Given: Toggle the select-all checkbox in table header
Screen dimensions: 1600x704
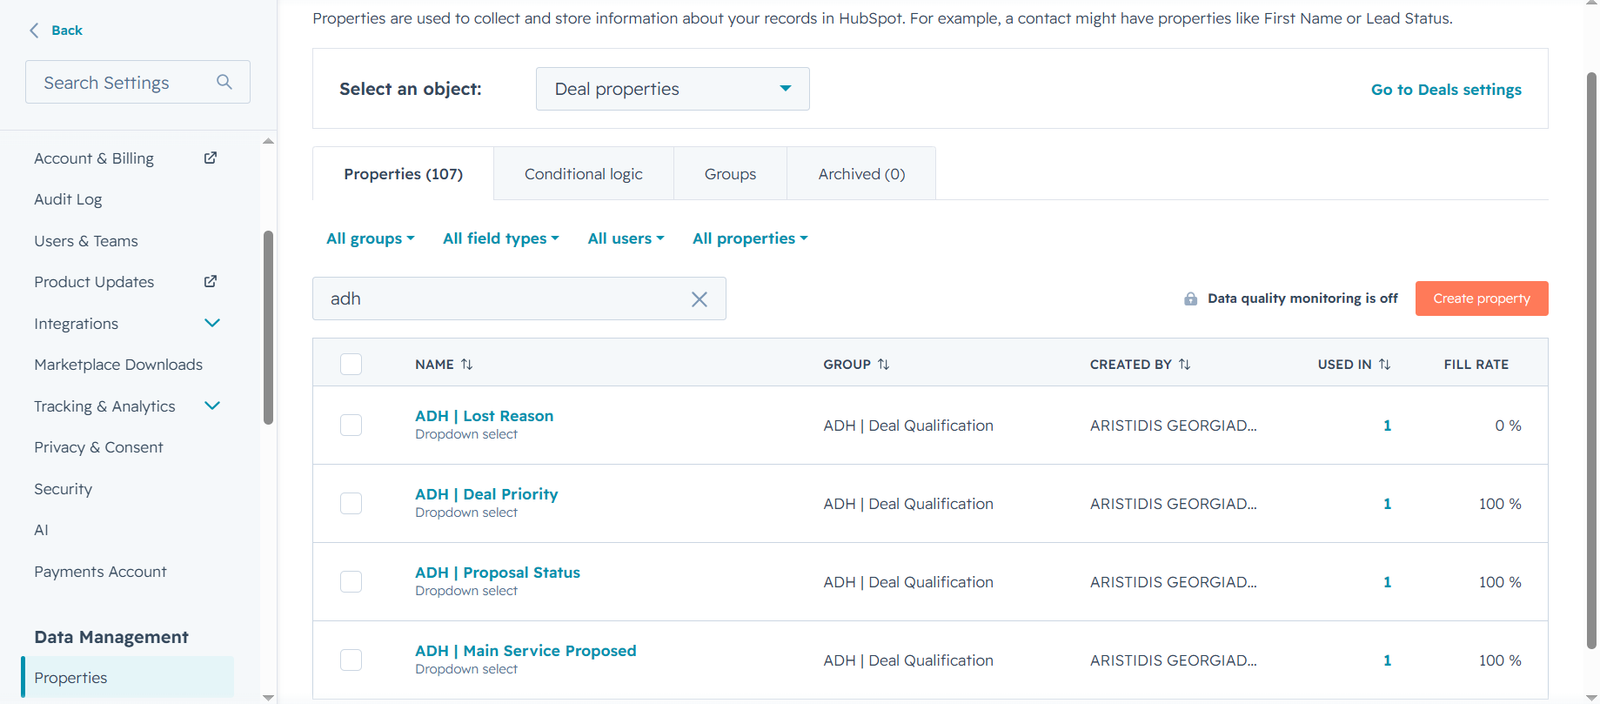Looking at the screenshot, I should point(351,364).
